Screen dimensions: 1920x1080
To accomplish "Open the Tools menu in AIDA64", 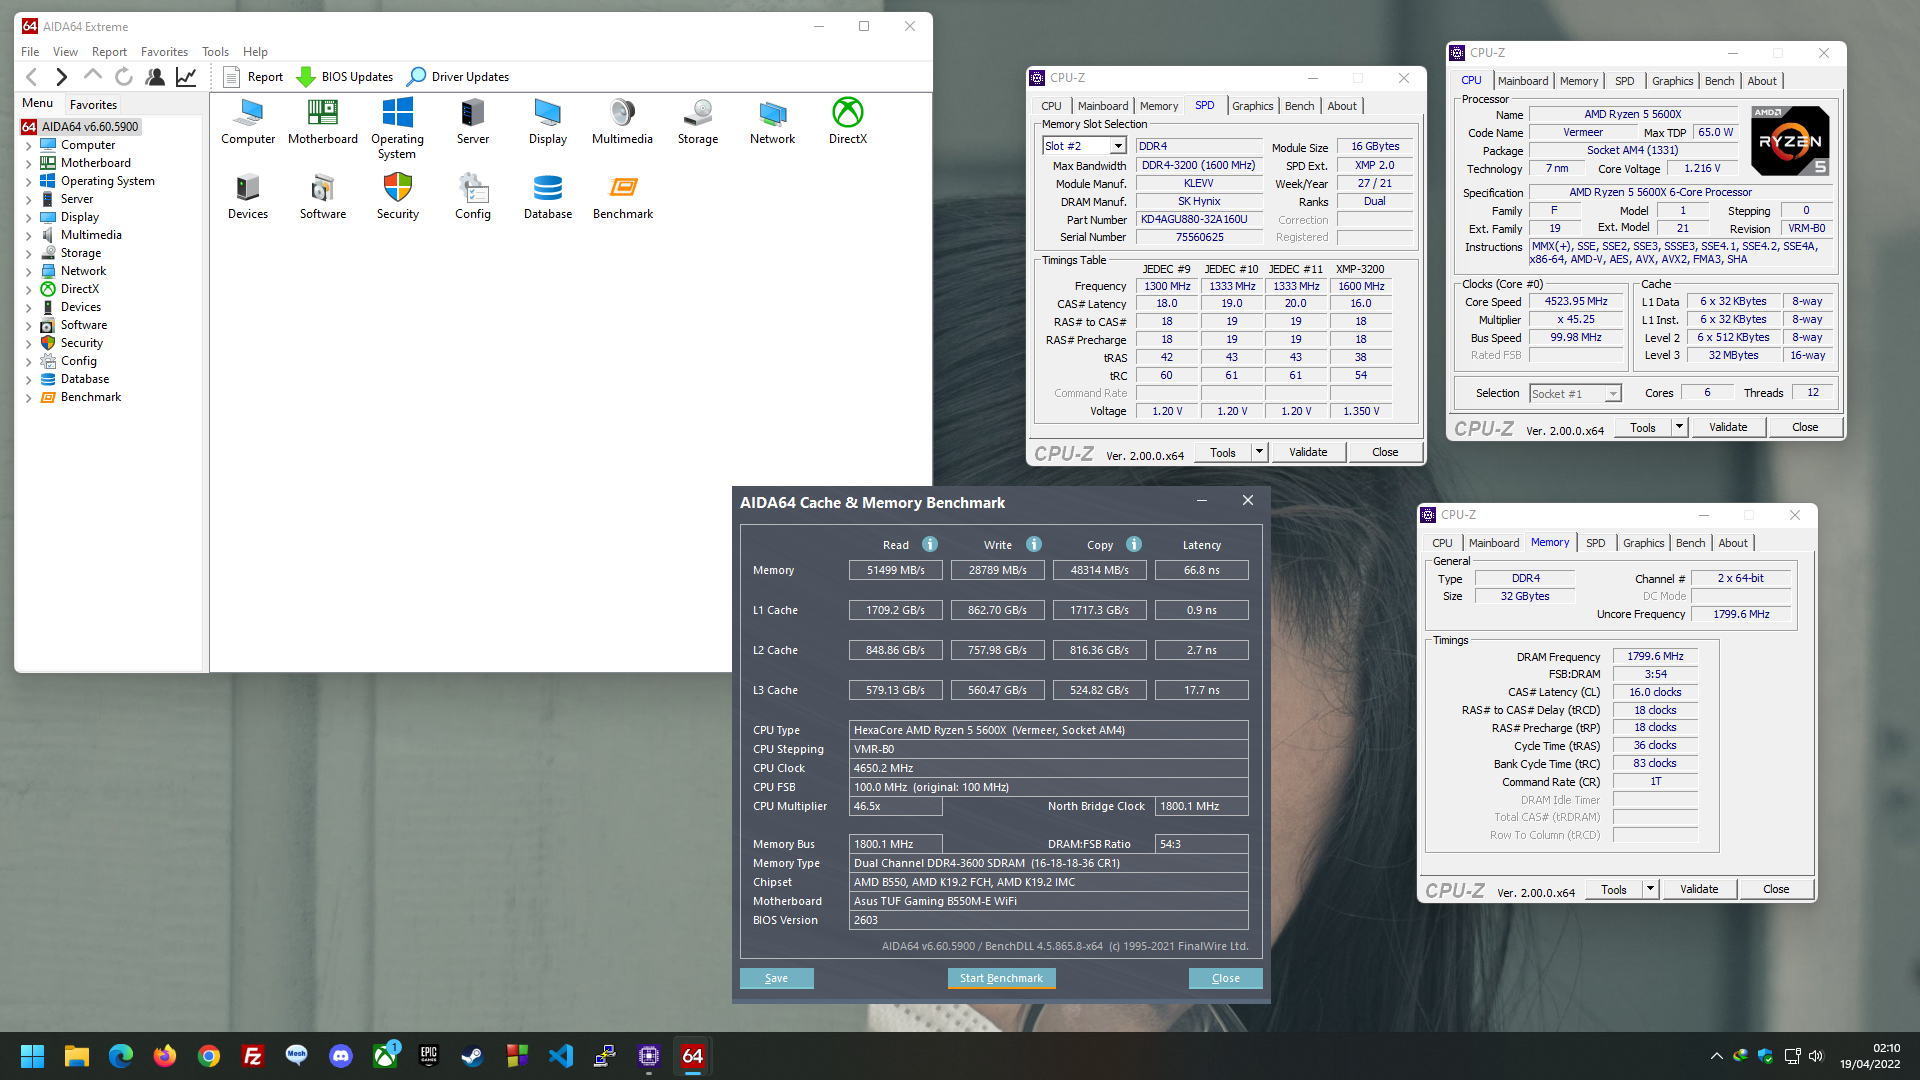I will (215, 52).
